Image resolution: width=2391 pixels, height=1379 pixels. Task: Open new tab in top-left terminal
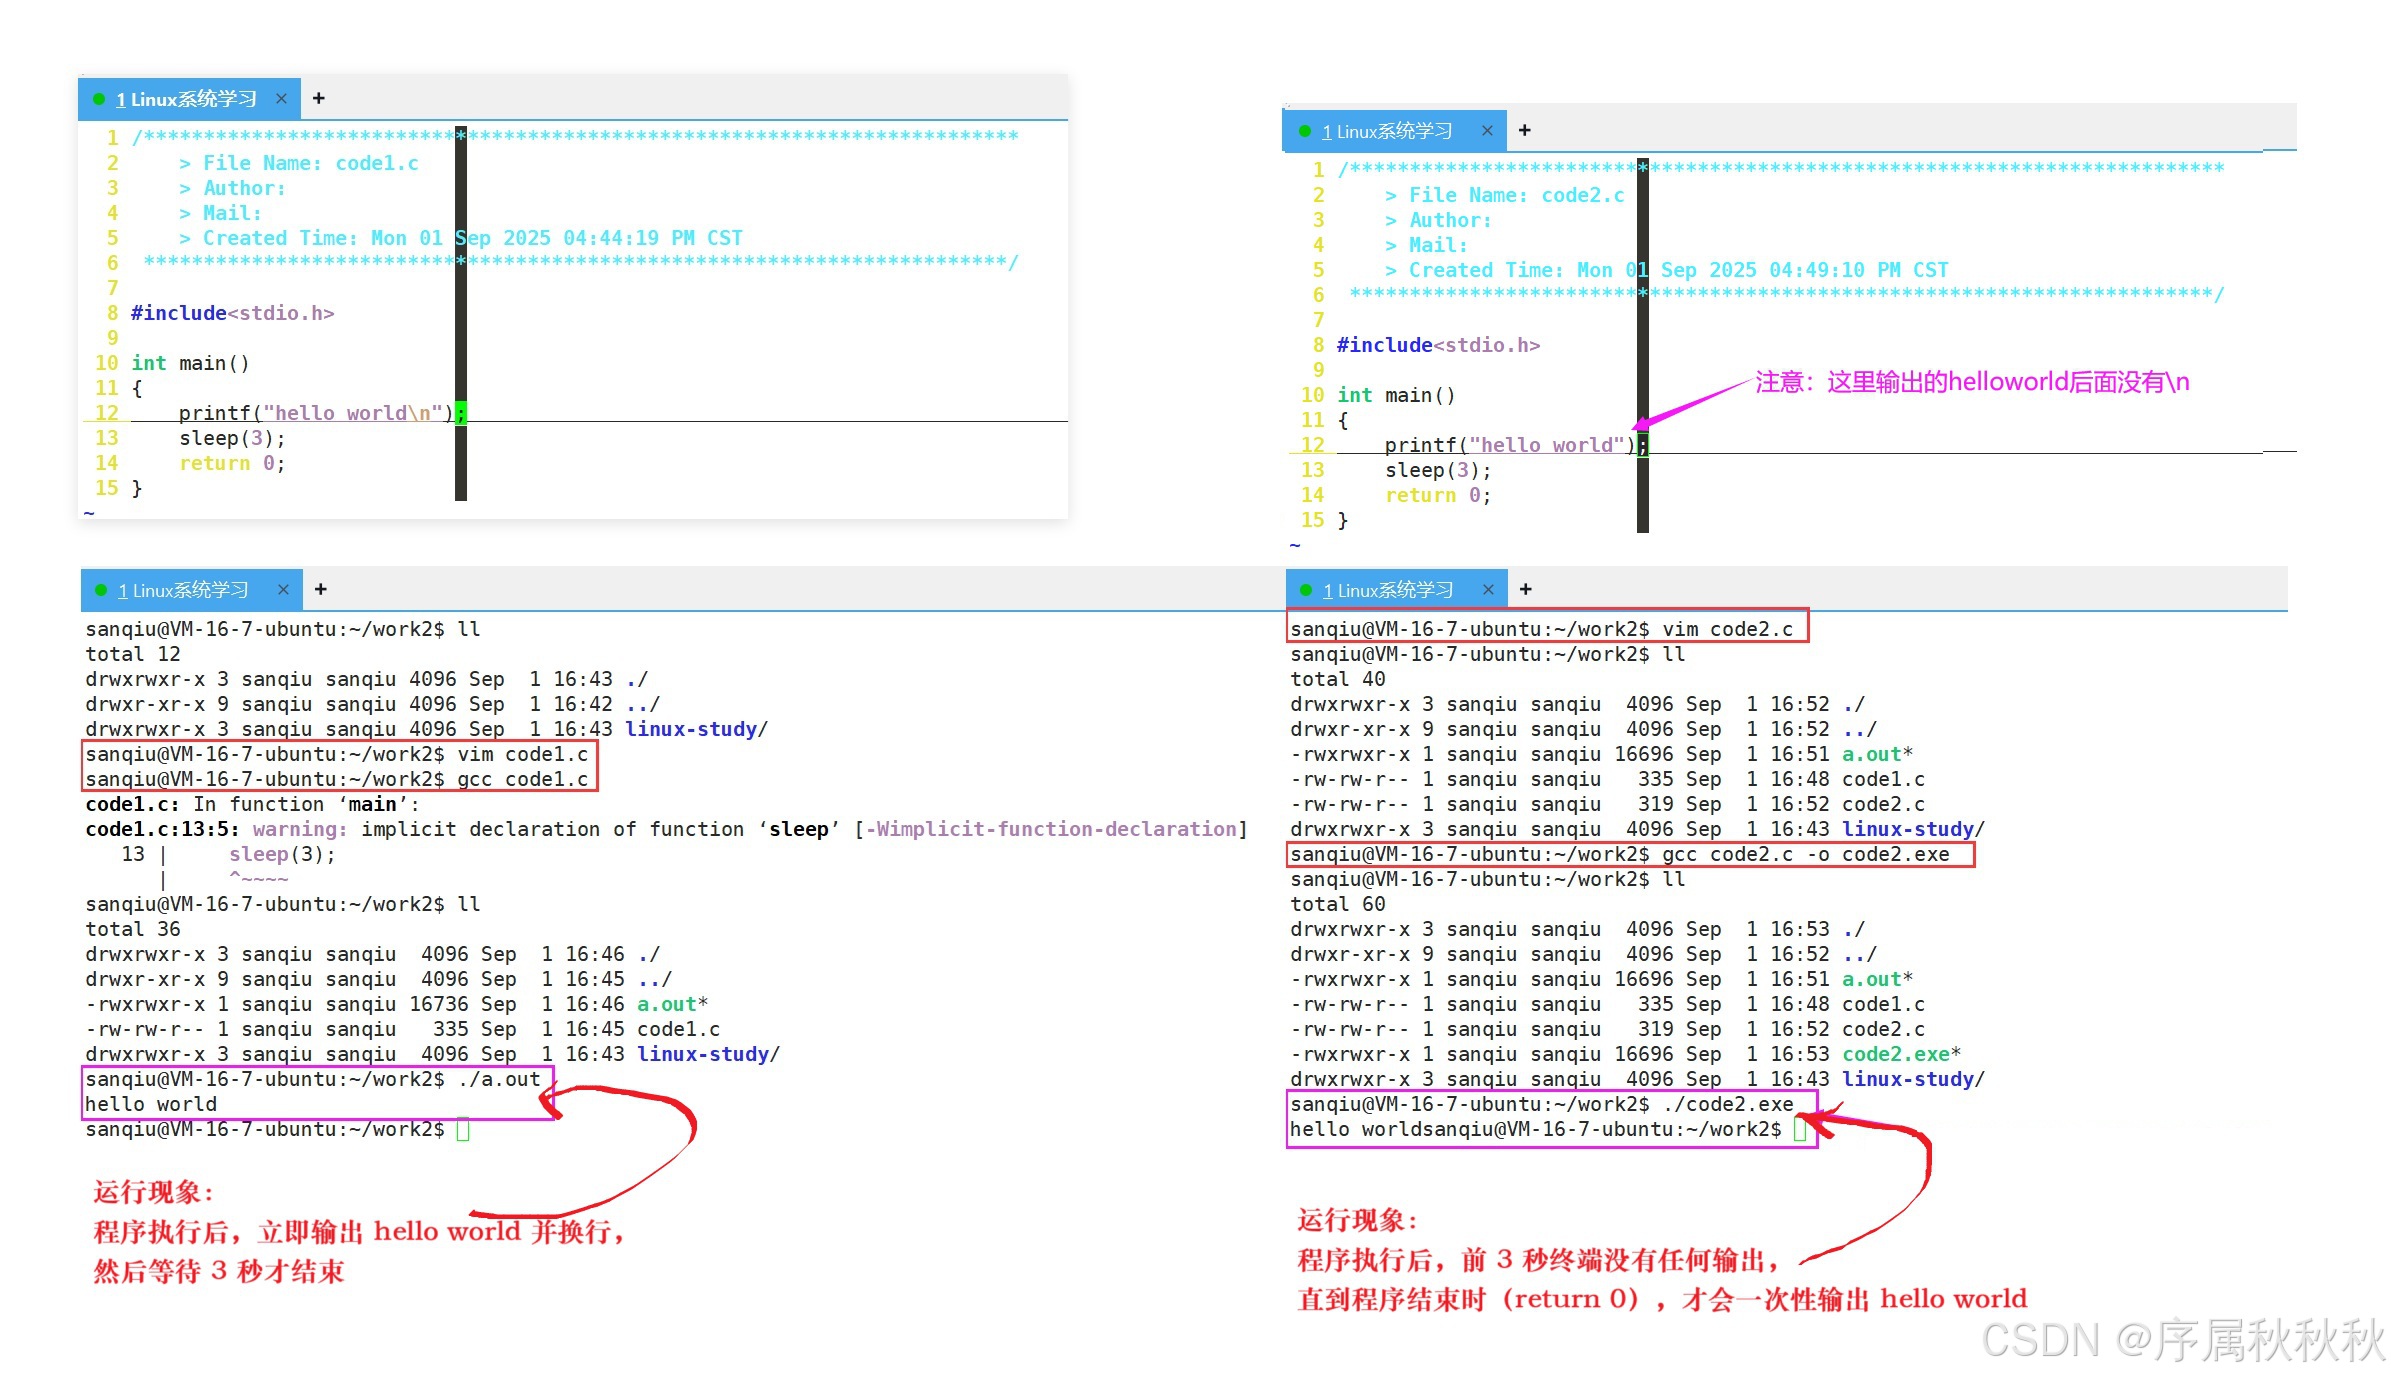pyautogui.click(x=319, y=98)
